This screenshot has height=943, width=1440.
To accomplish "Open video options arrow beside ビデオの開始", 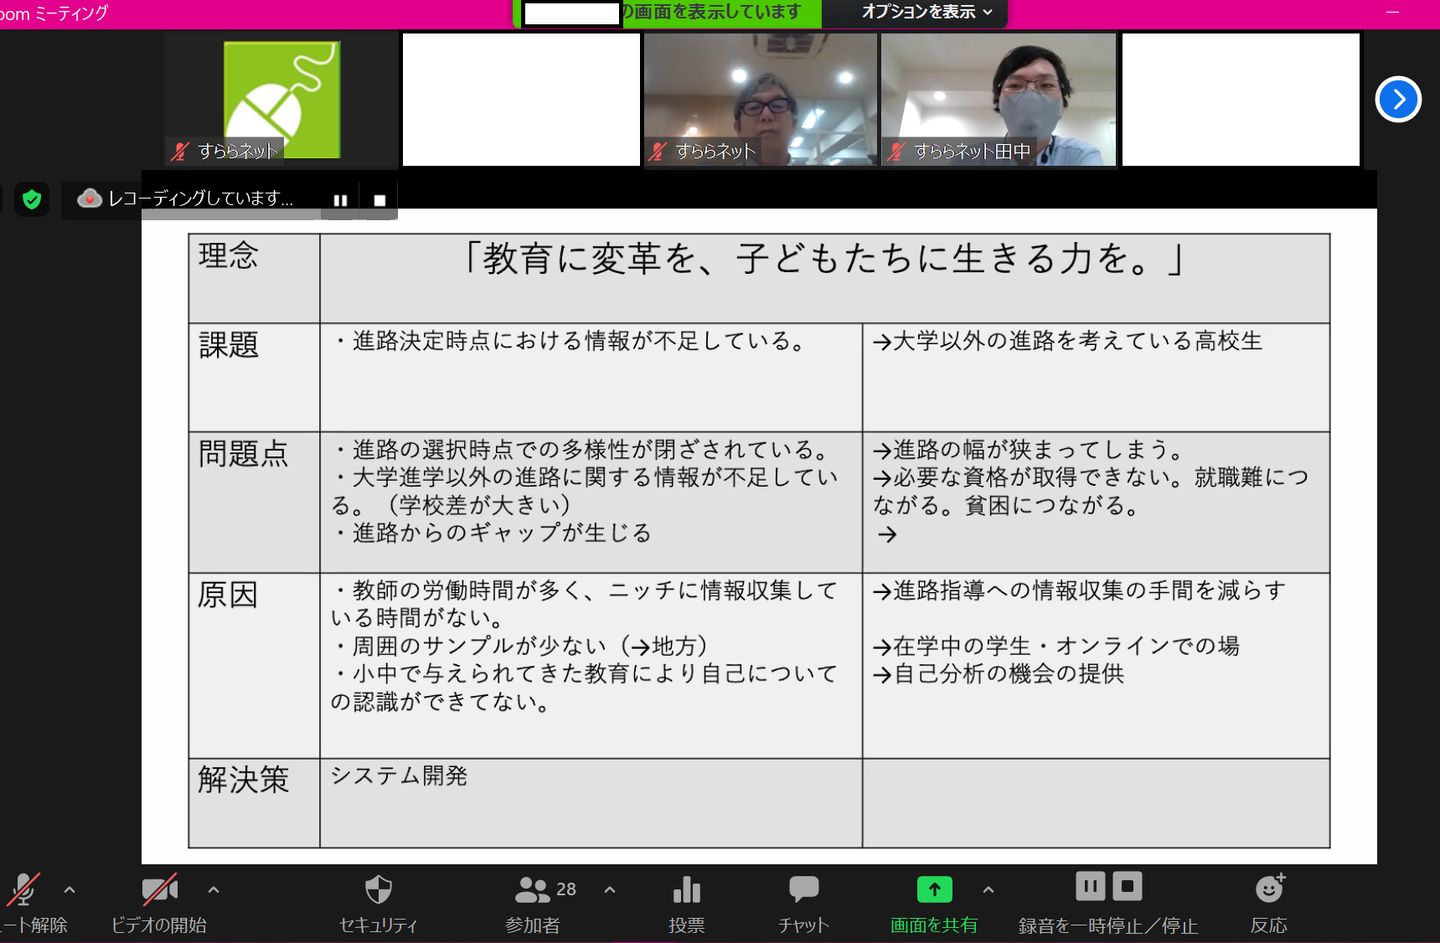I will pyautogui.click(x=213, y=889).
